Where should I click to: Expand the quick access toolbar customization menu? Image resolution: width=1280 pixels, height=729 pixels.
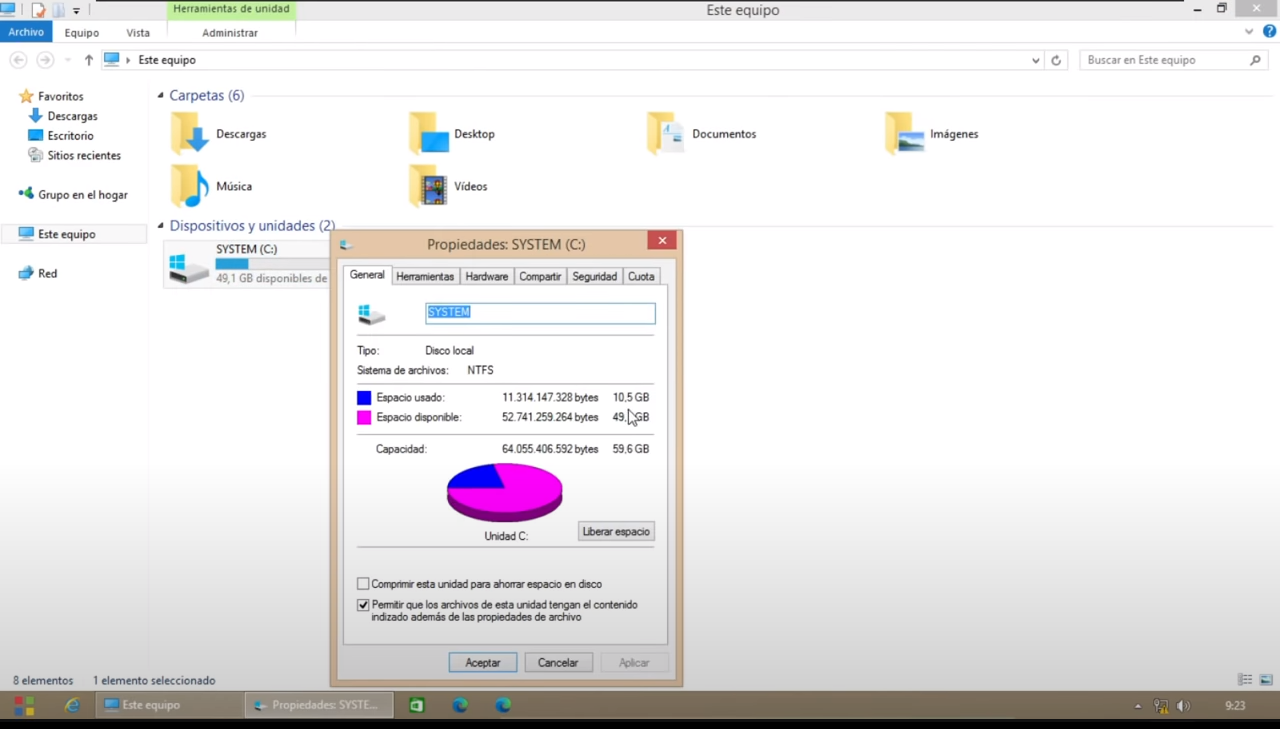point(76,9)
